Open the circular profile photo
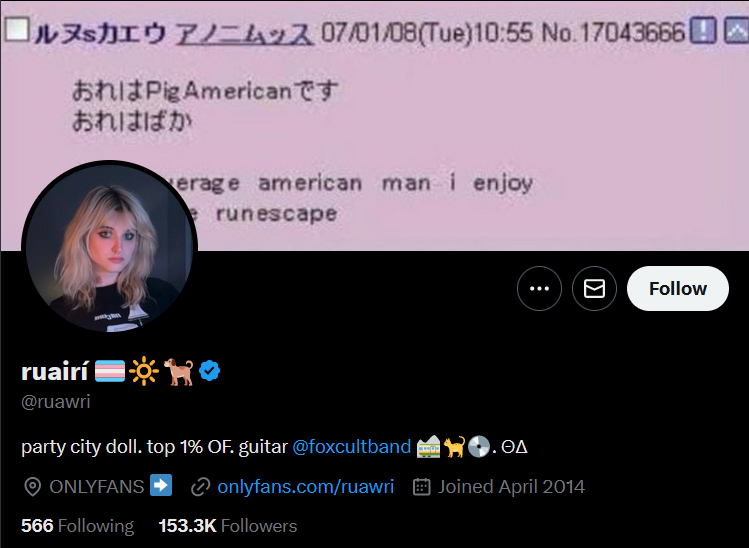Screen dimensions: 749x548 pyautogui.click(x=109, y=248)
